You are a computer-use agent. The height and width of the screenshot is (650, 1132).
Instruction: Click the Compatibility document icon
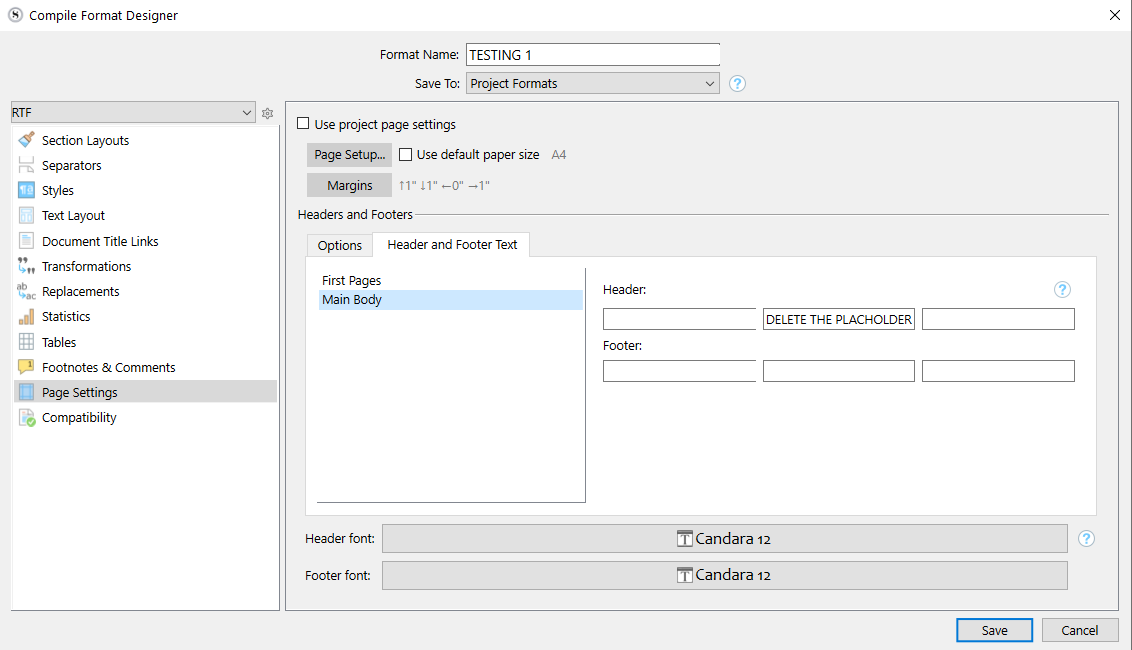click(26, 417)
